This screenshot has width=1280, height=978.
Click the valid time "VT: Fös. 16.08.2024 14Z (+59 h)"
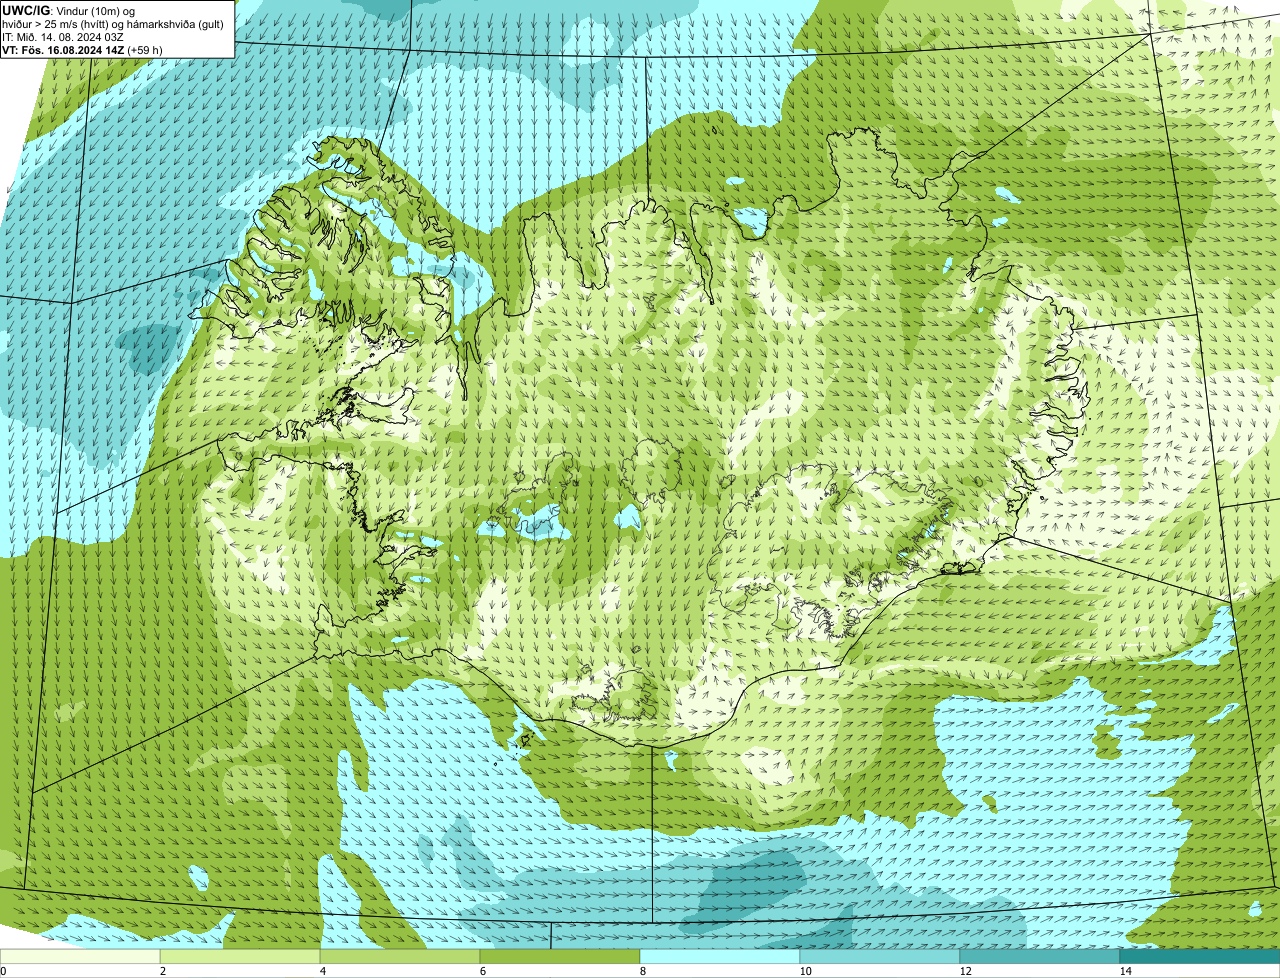click(83, 49)
